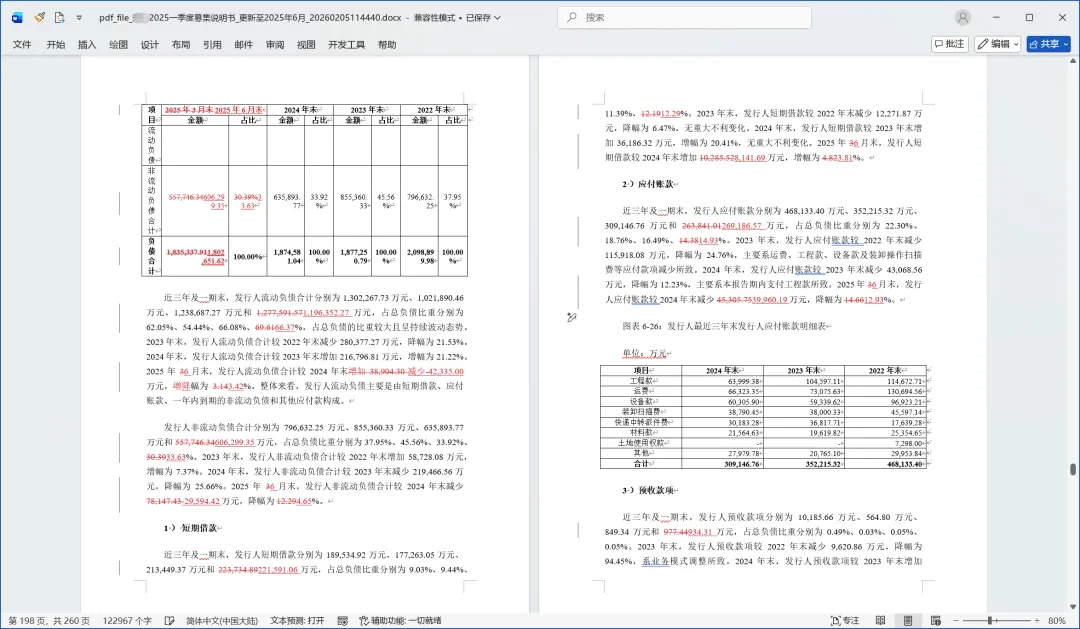Click the zoom out minus button
The width and height of the screenshot is (1080, 629).
click(955, 621)
